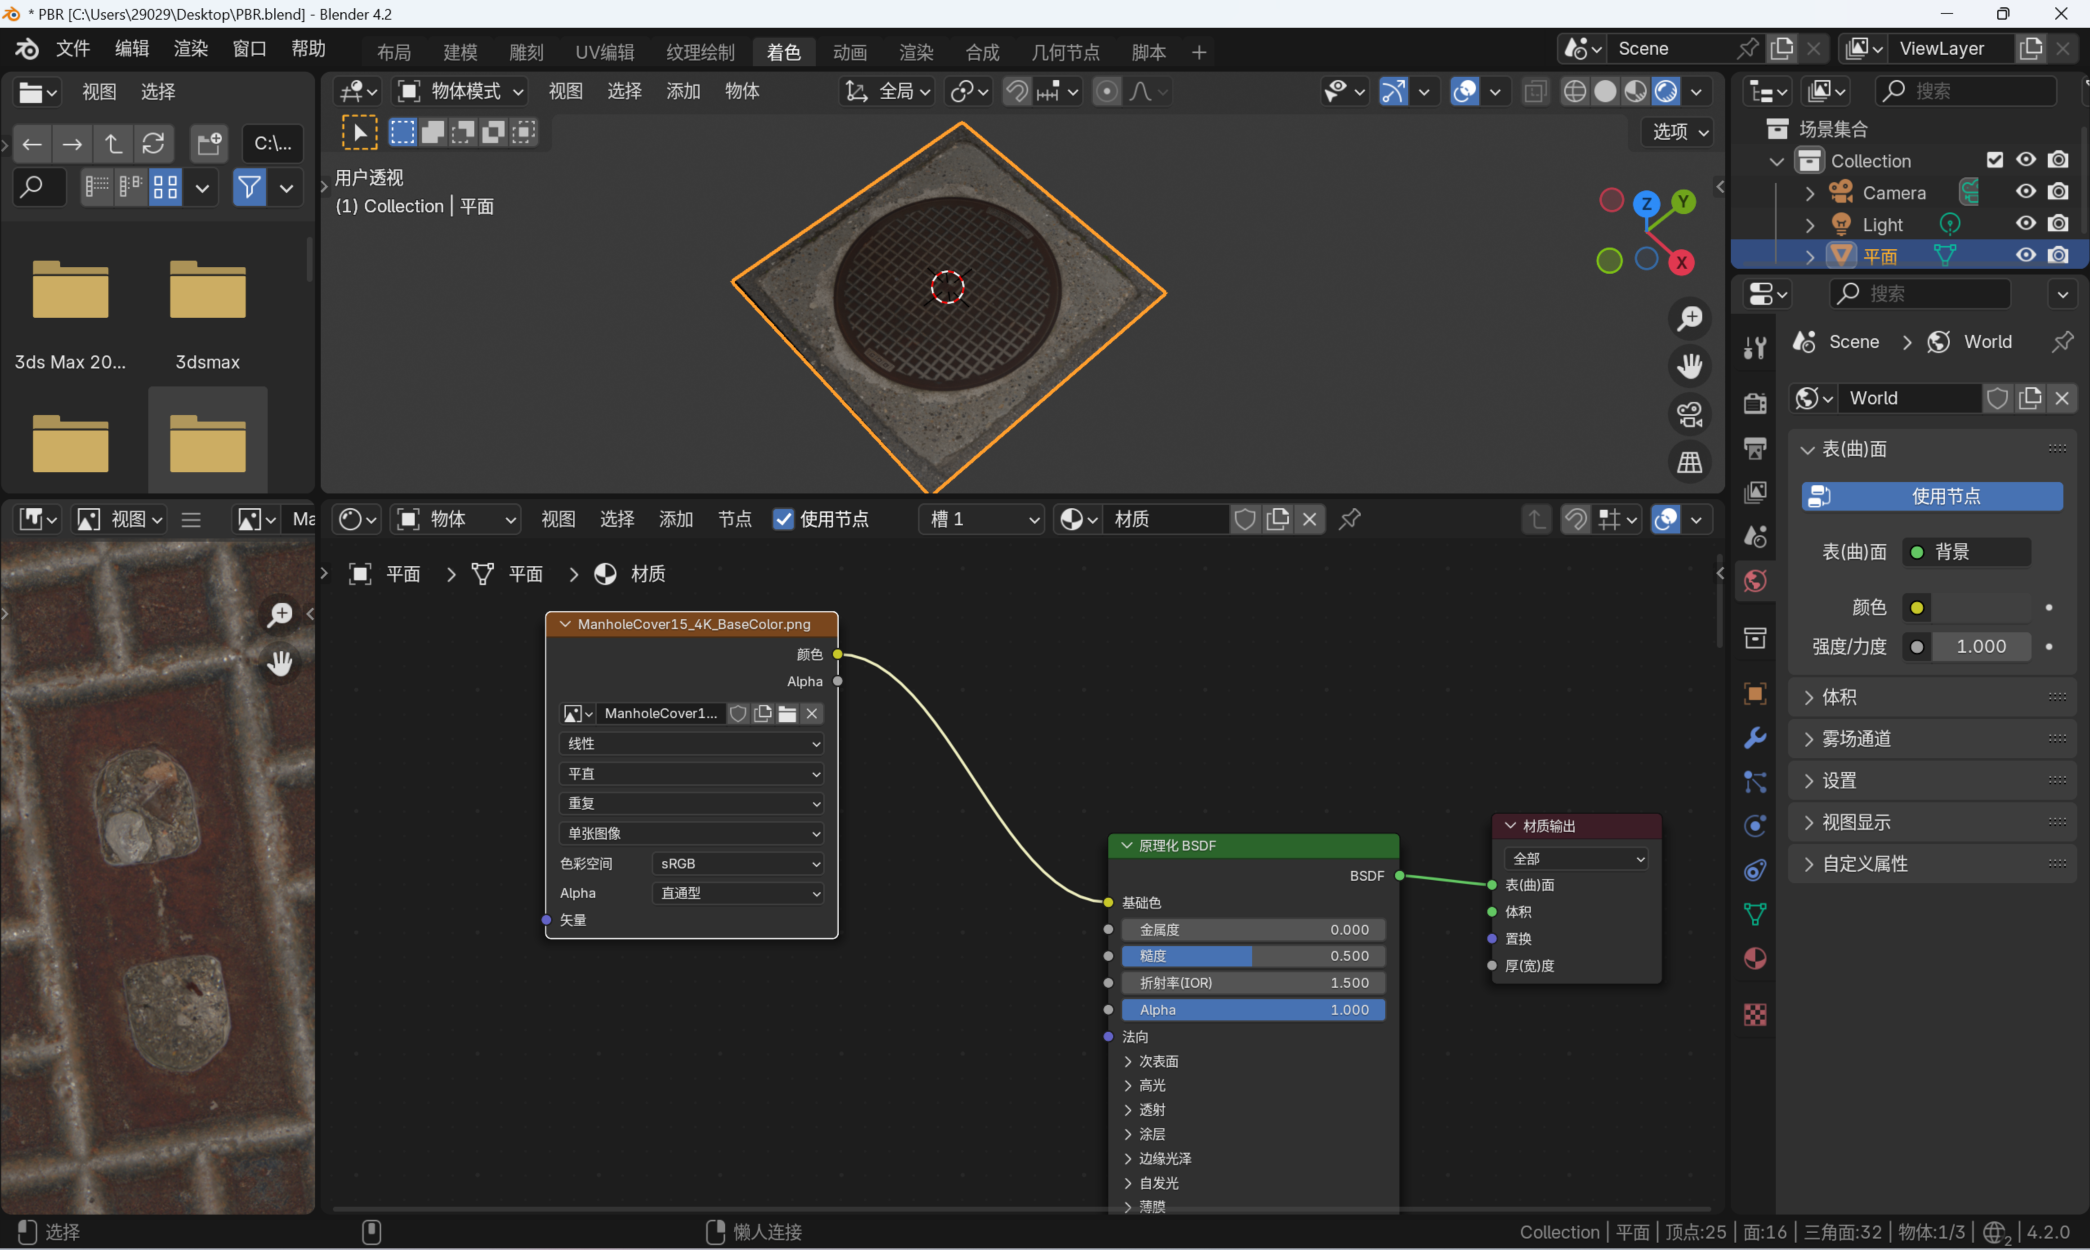Switch to the UV Editing workspace tab
Viewport: 2090px width, 1250px height.
604,52
